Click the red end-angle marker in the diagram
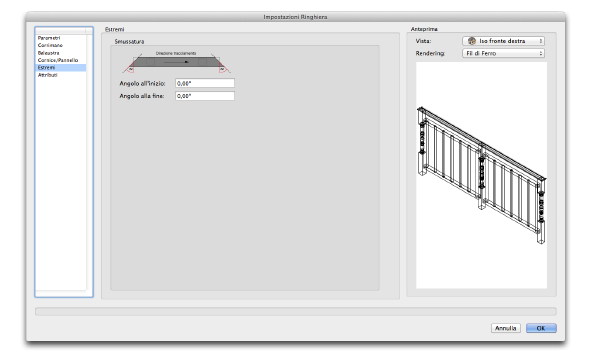 click(222, 68)
